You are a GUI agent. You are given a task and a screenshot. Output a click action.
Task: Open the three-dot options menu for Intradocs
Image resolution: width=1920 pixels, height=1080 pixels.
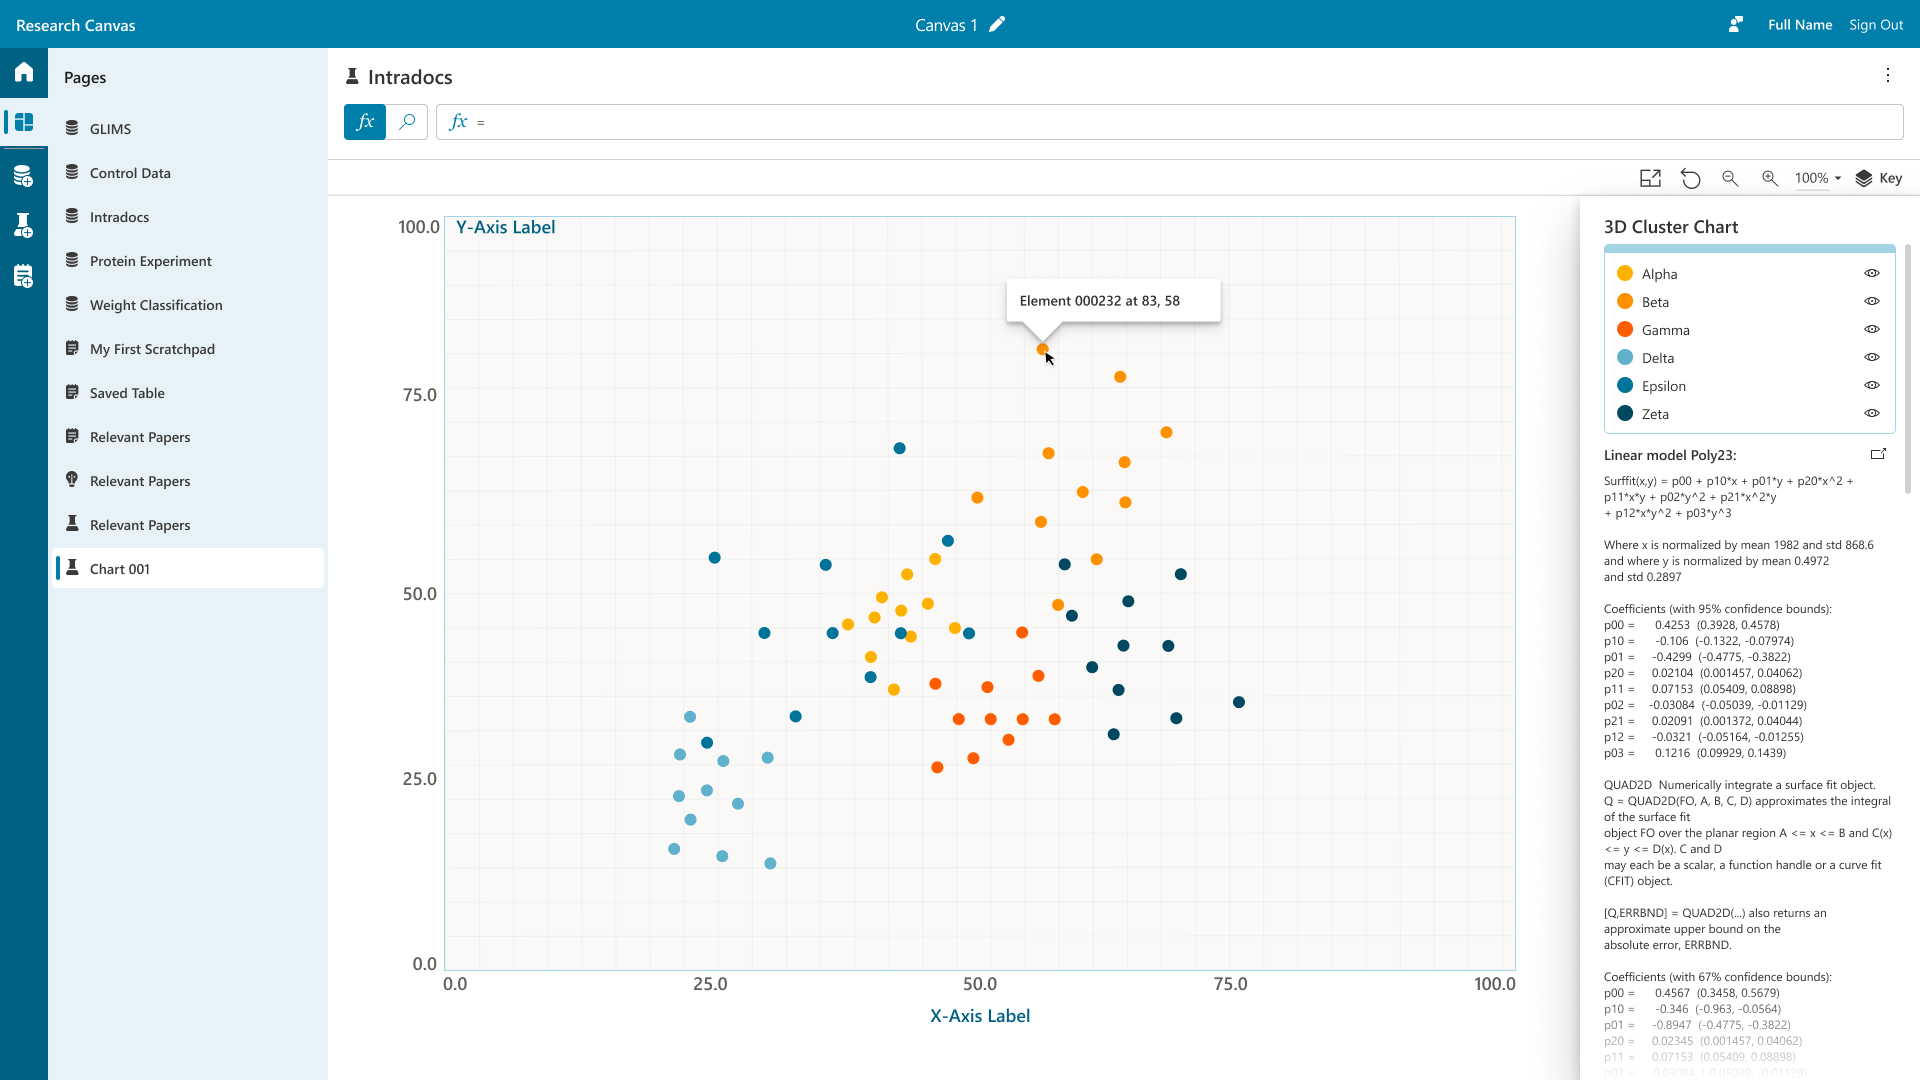tap(1888, 76)
